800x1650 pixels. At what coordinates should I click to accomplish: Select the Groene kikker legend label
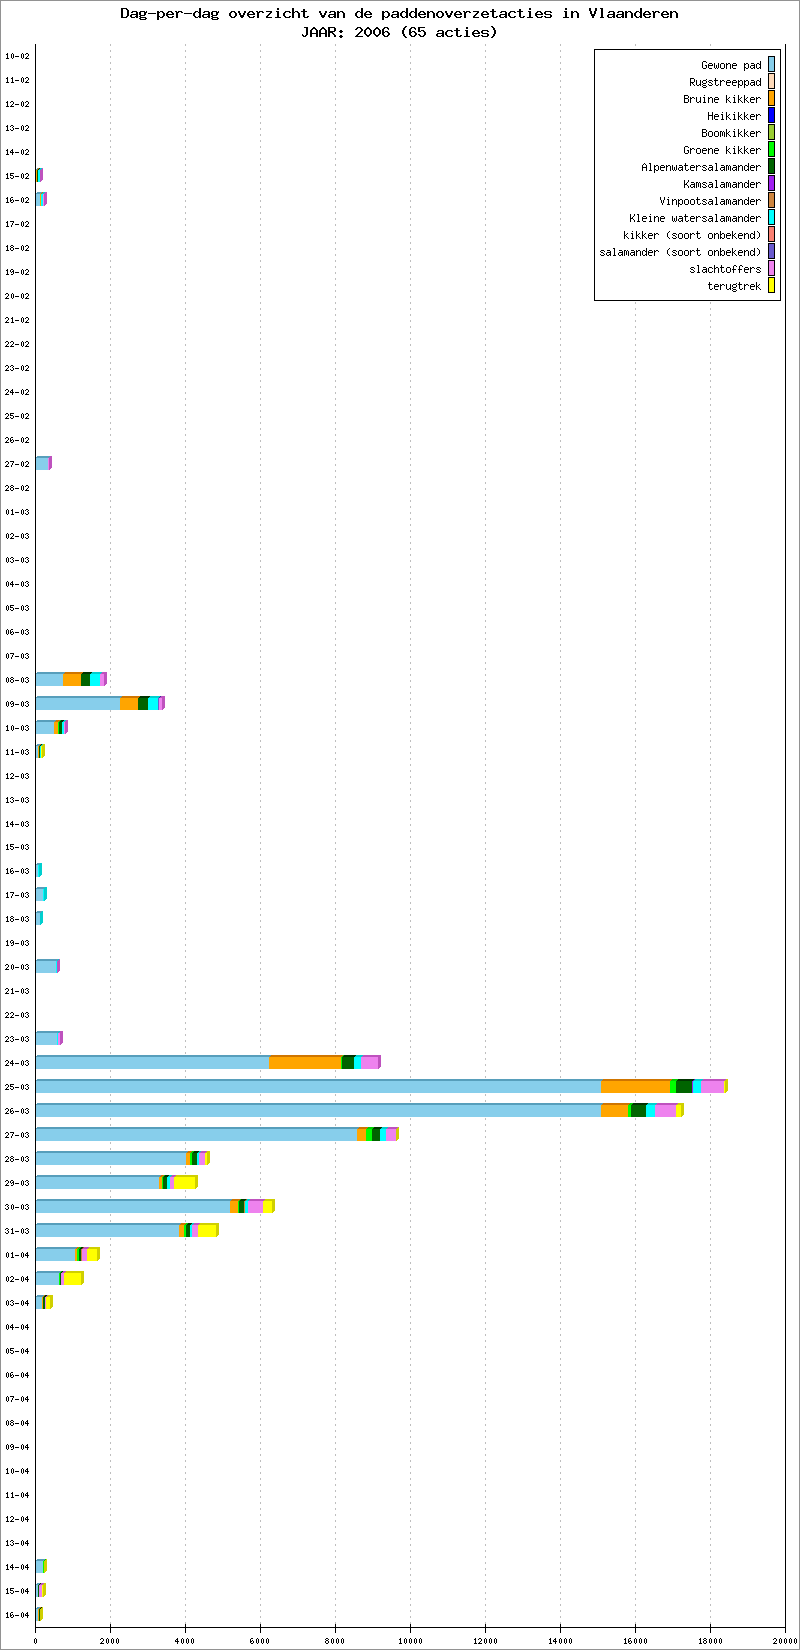721,150
